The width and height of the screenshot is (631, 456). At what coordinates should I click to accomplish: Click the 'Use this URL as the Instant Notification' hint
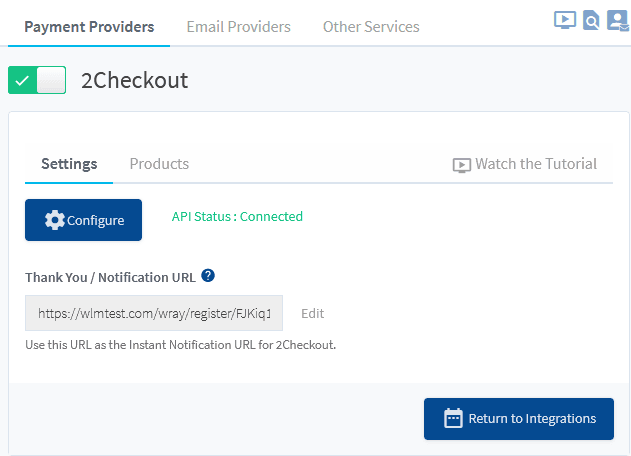point(180,345)
